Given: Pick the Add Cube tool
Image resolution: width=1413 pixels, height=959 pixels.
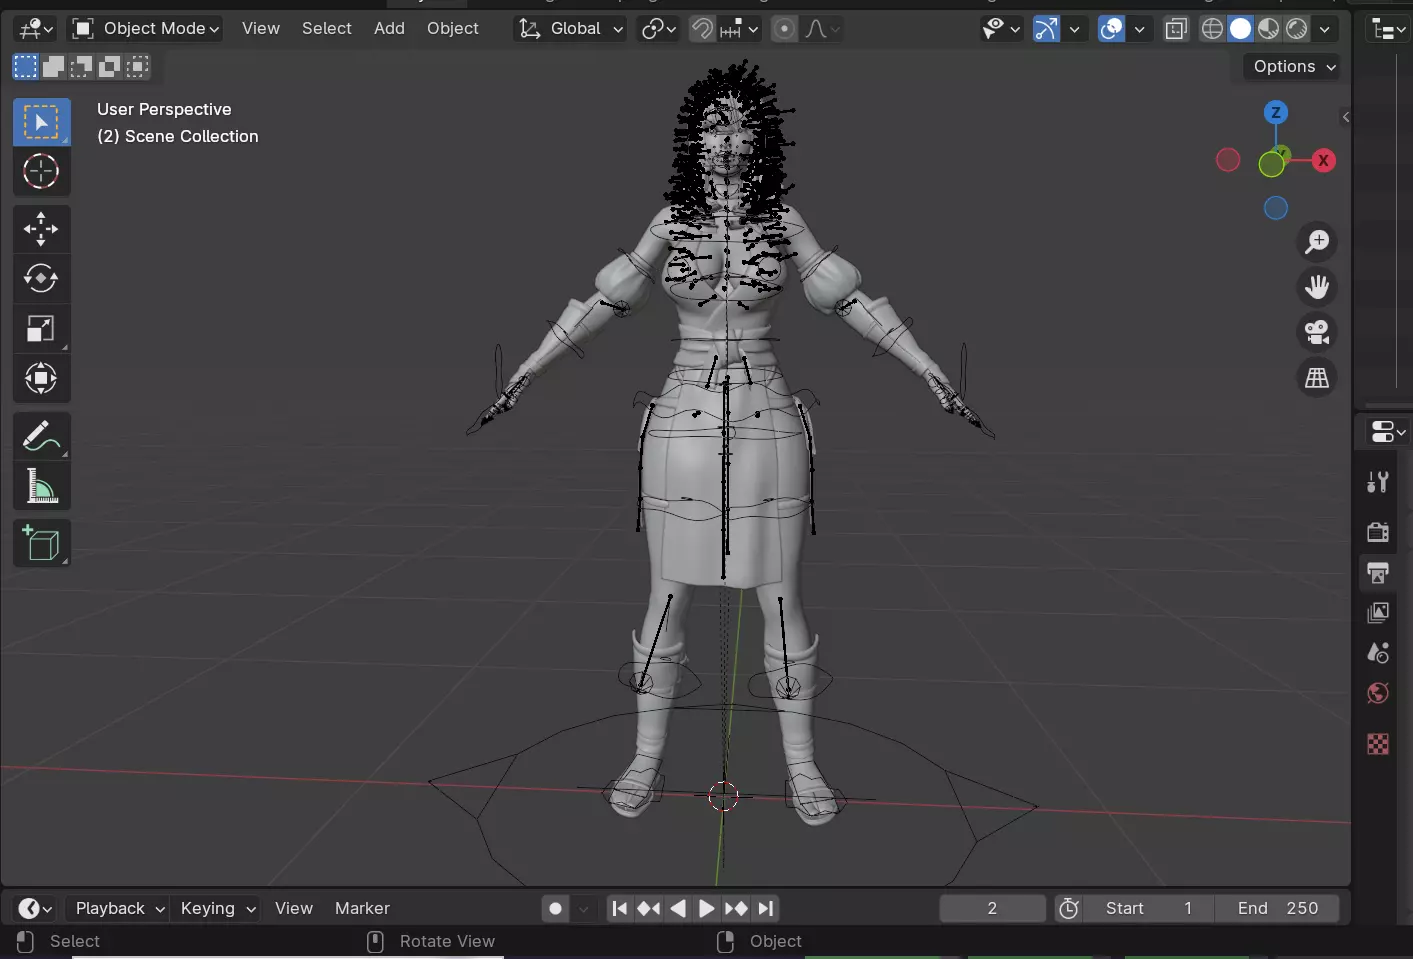Looking at the screenshot, I should pyautogui.click(x=41, y=543).
